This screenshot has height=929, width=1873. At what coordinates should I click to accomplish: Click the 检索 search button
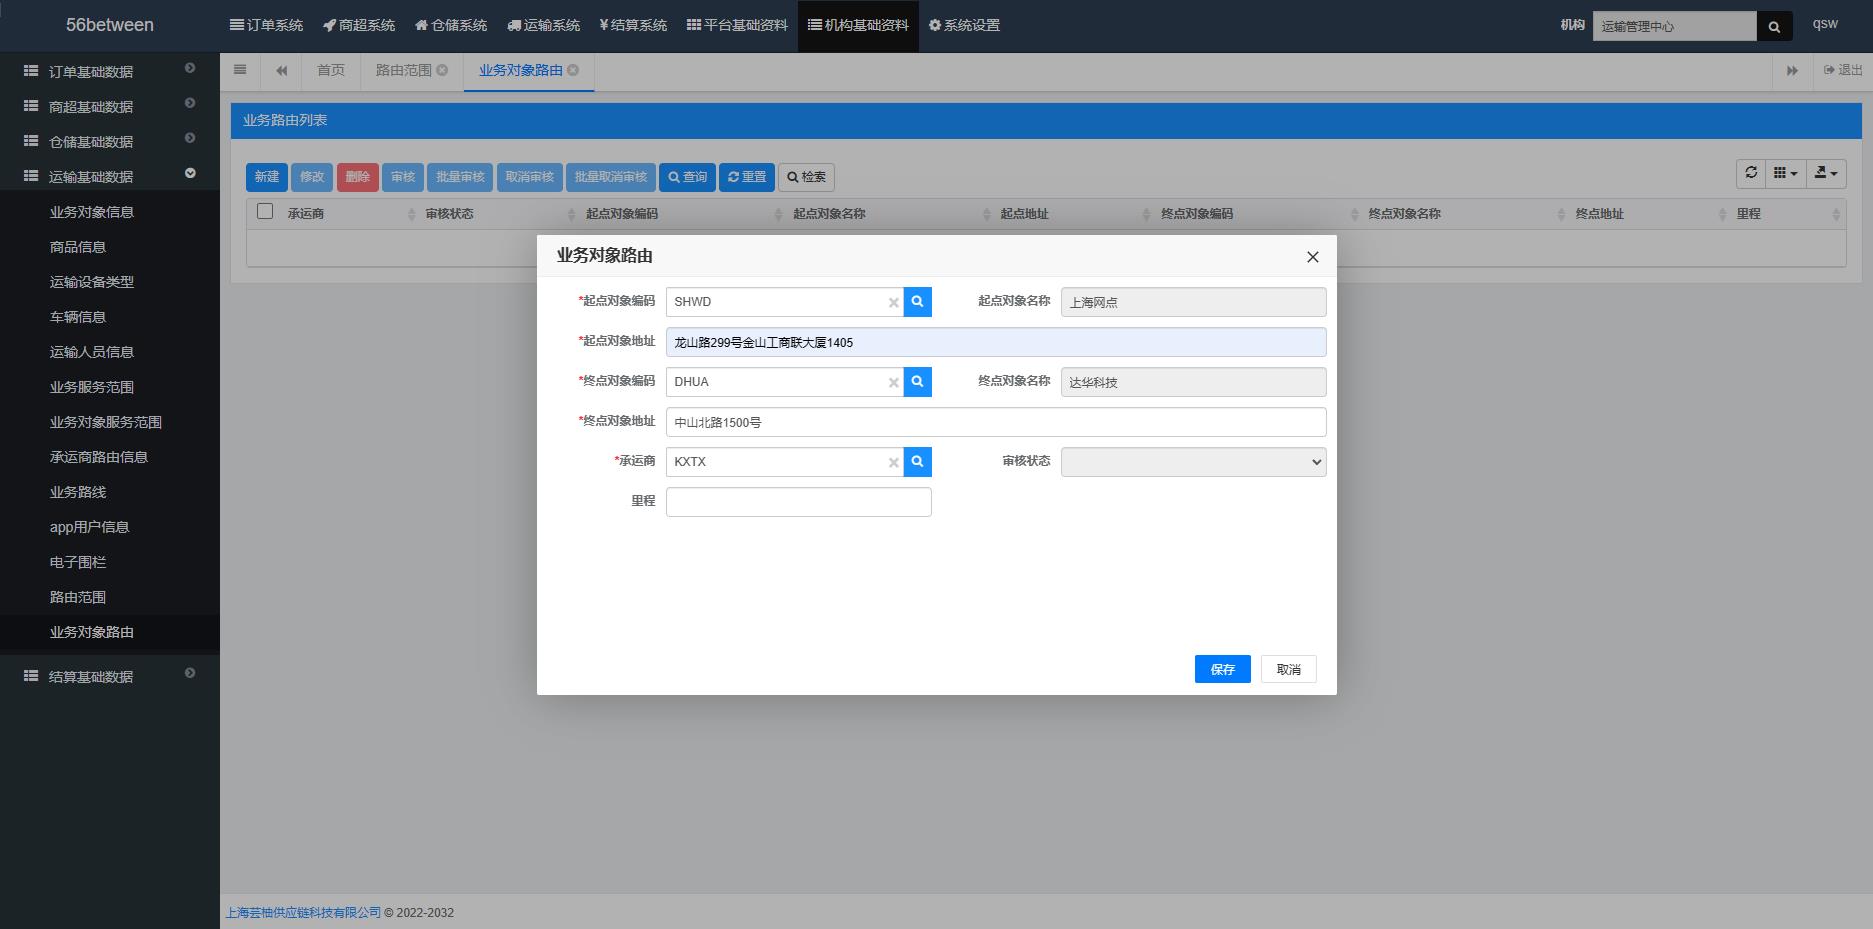pyautogui.click(x=806, y=177)
